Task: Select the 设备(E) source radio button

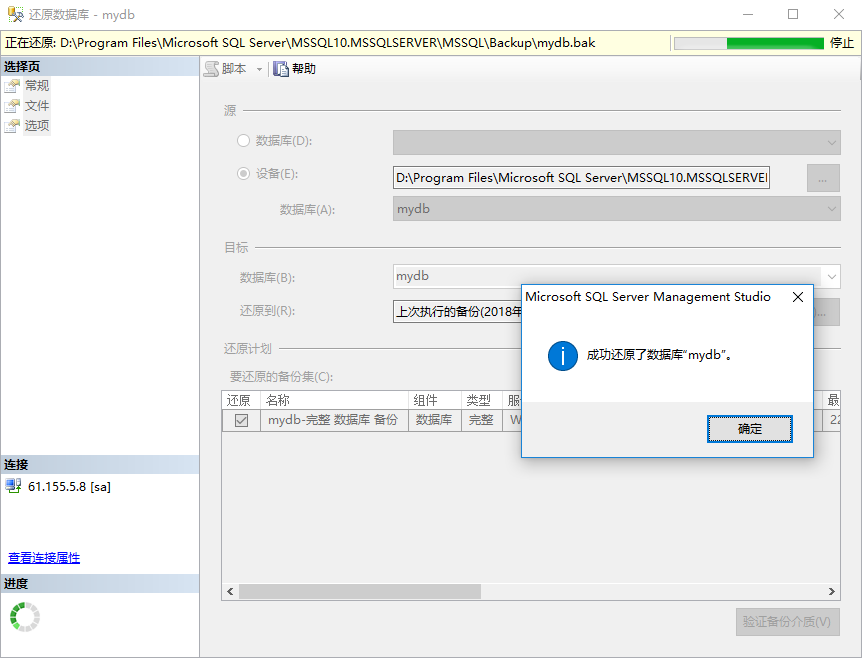Action: click(x=243, y=174)
